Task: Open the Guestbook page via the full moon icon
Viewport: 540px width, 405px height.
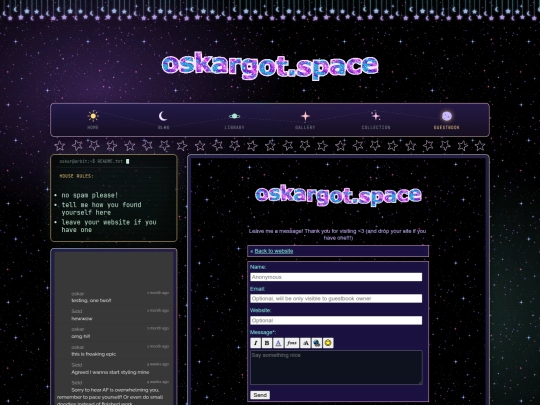Action: [447, 116]
